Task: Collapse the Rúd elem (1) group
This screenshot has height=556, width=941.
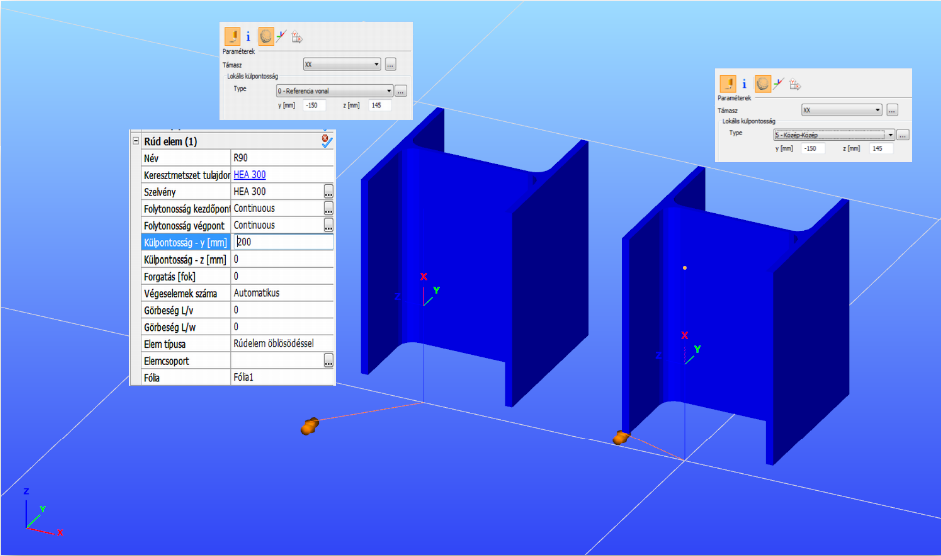Action: tap(136, 141)
